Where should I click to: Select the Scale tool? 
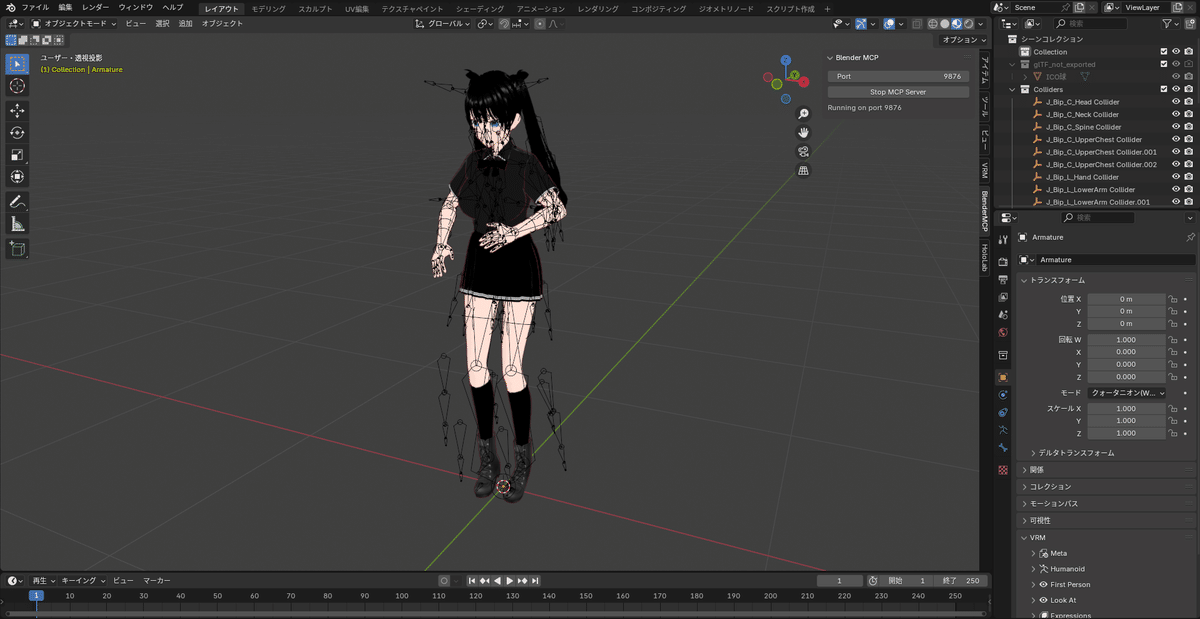click(x=17, y=155)
